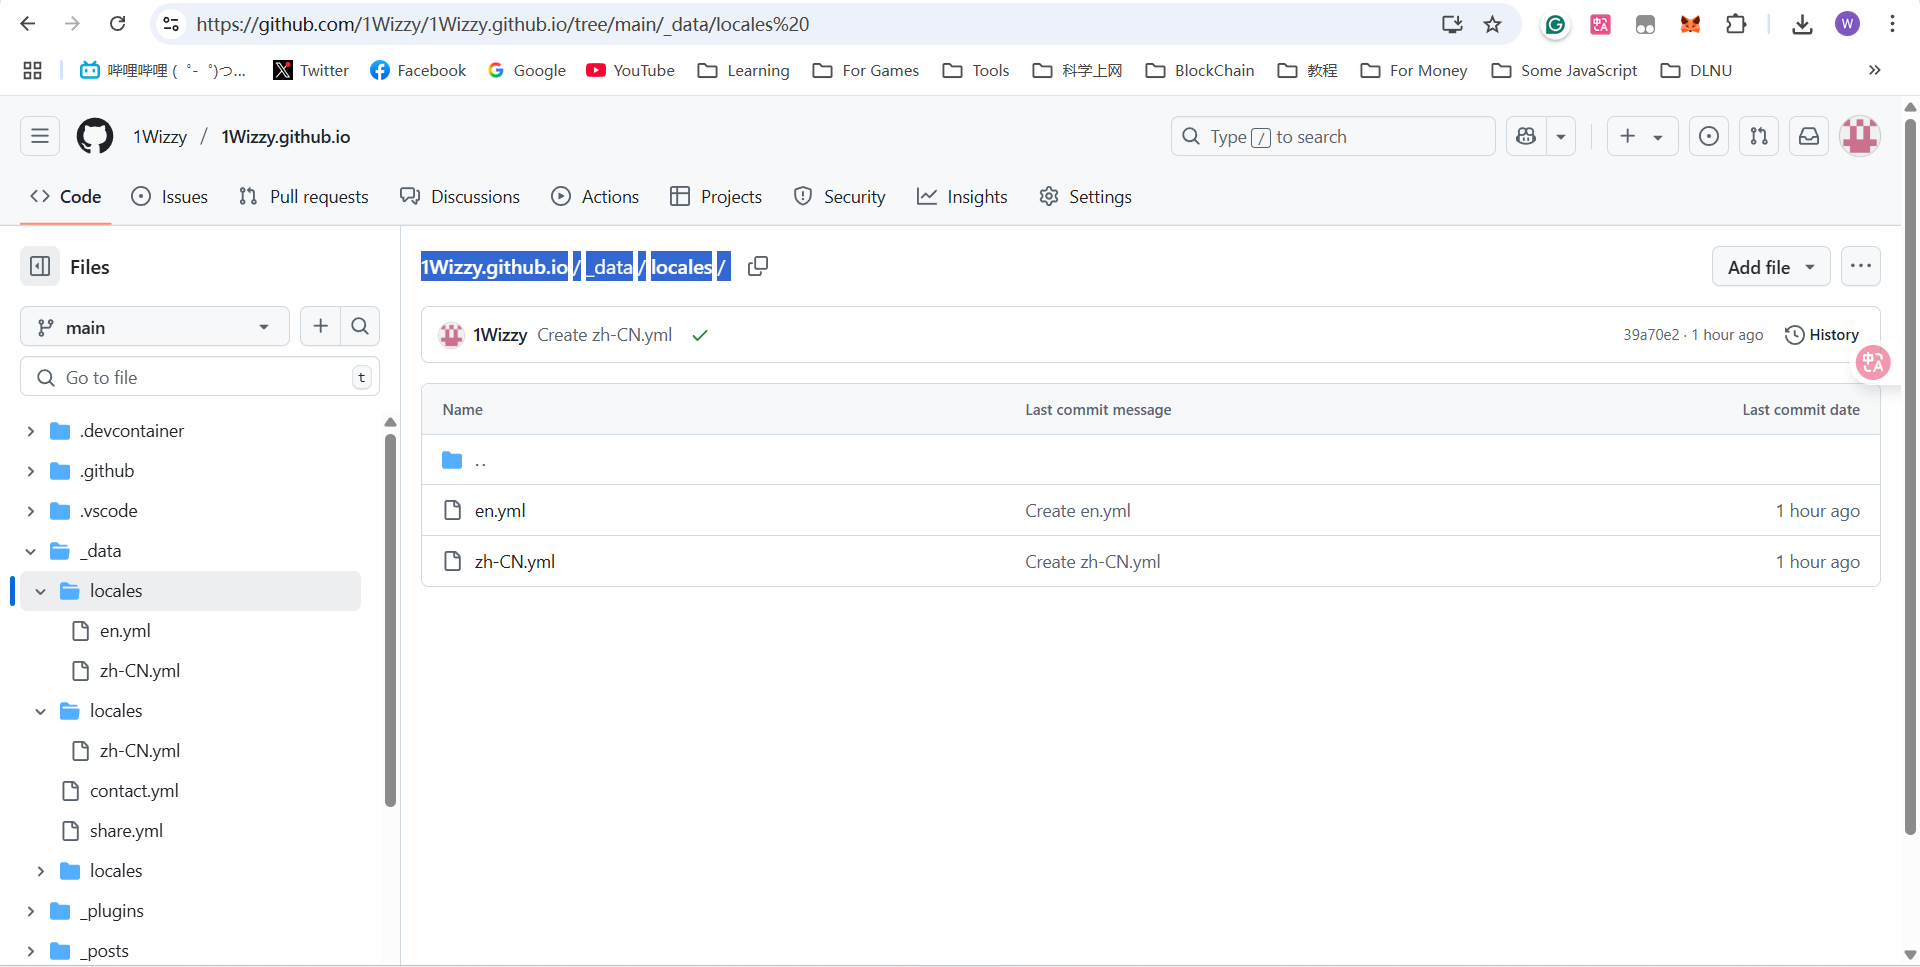Open the GitHub global navigation hamburger menu
The width and height of the screenshot is (1920, 967).
point(40,136)
